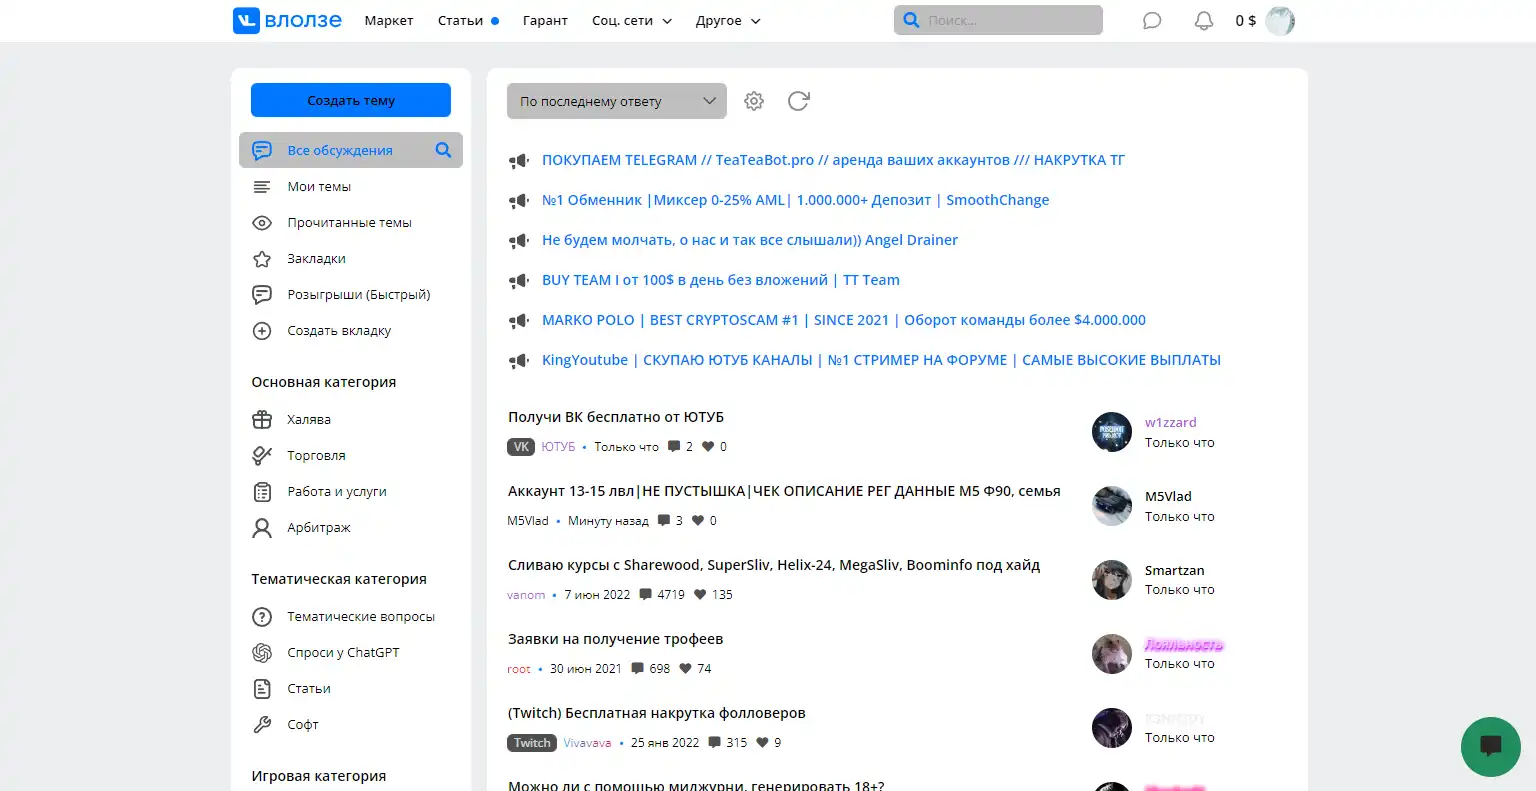1536x791 pixels.
Task: Click the search icon beside Все обсуждения
Action: pos(443,150)
